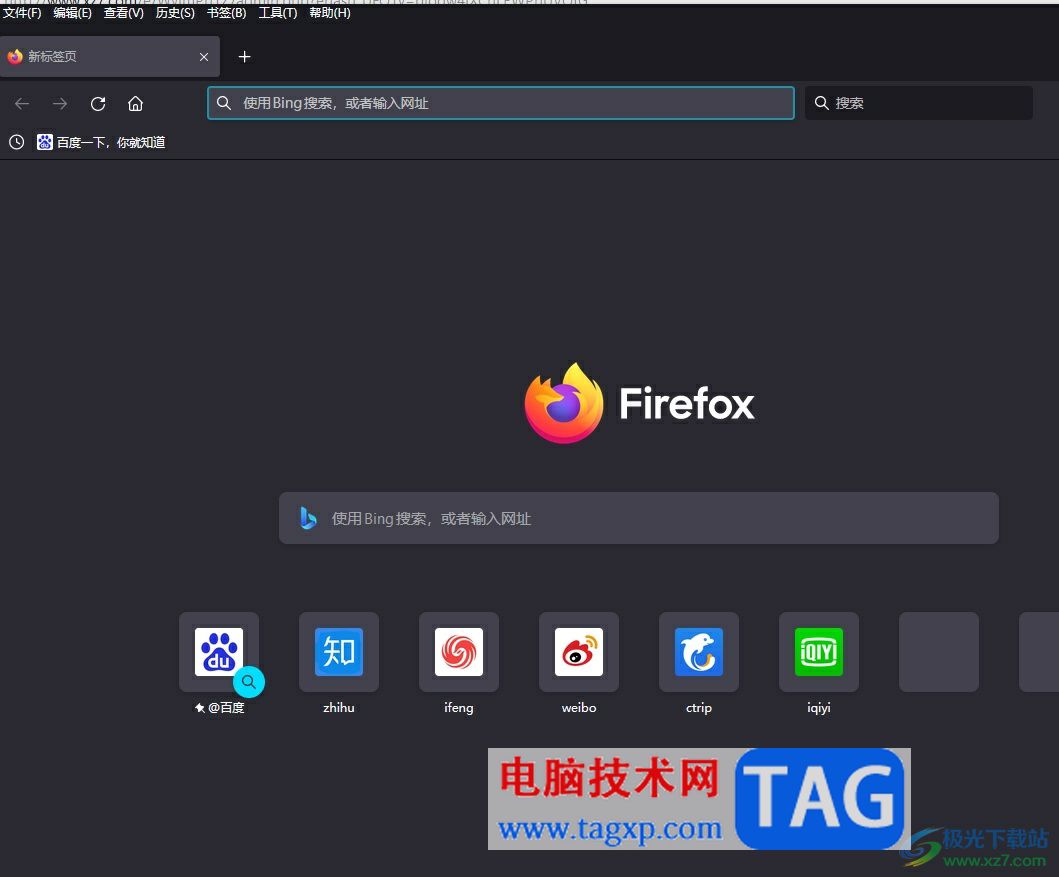Image resolution: width=1059 pixels, height=877 pixels.
Task: Open the 书签(B) menu
Action: [x=226, y=13]
